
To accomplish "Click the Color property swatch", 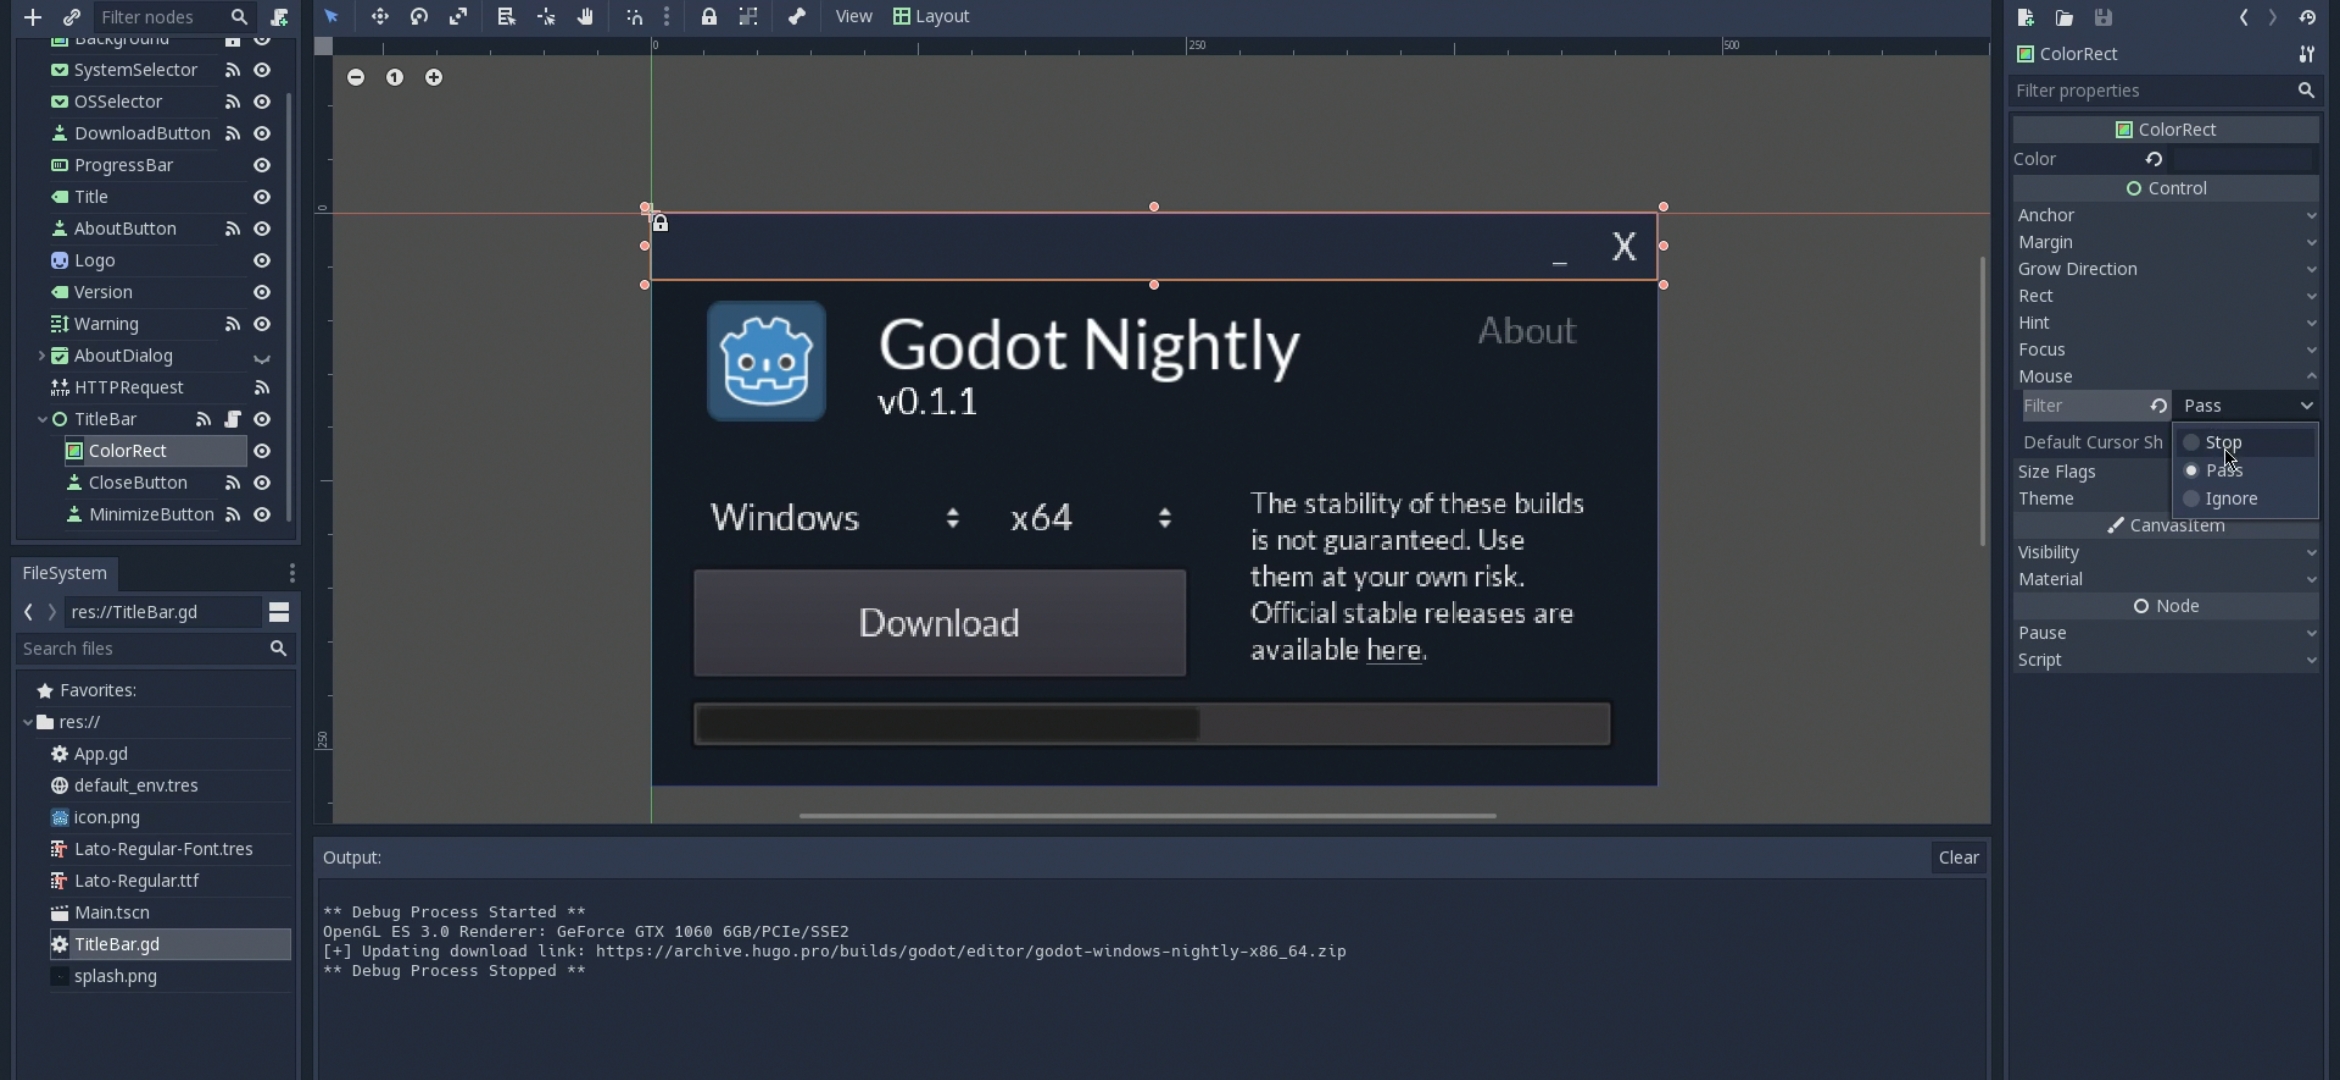I will (2241, 159).
